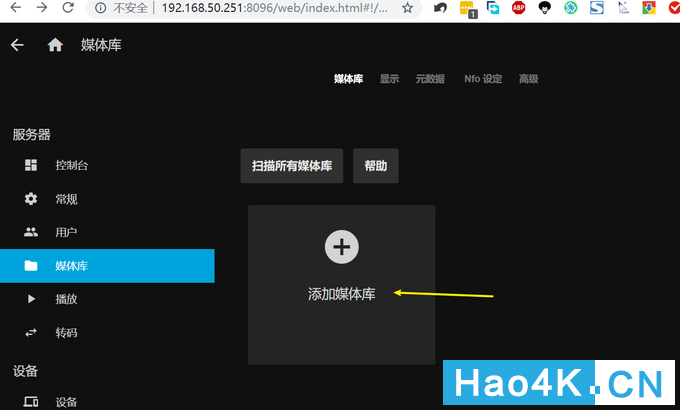Open the 元数据 tab

point(430,79)
